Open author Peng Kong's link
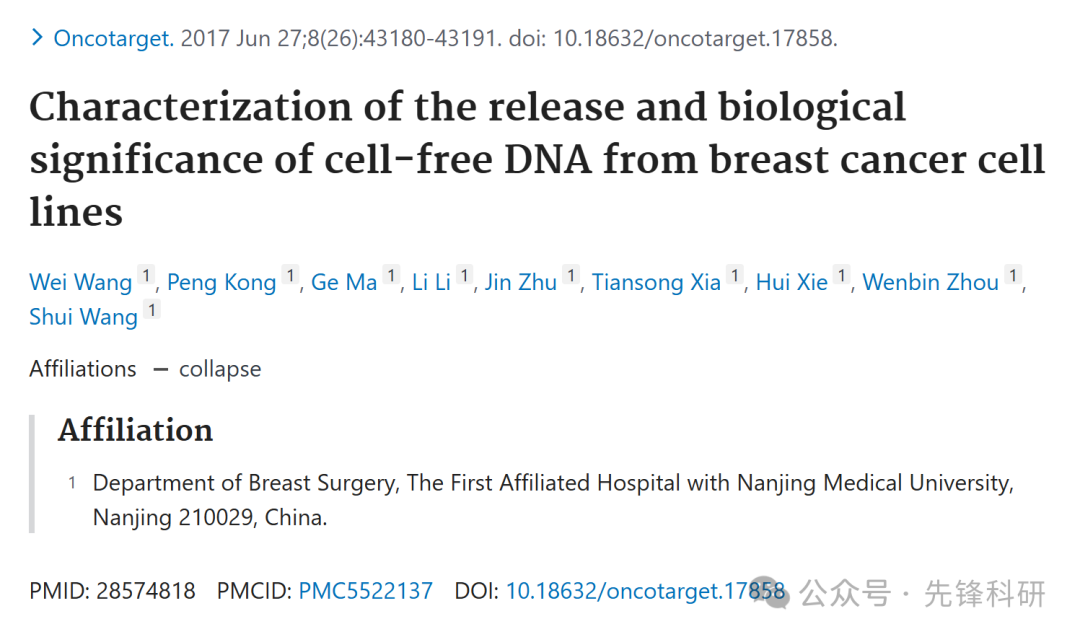1080x637 pixels. [x=221, y=282]
